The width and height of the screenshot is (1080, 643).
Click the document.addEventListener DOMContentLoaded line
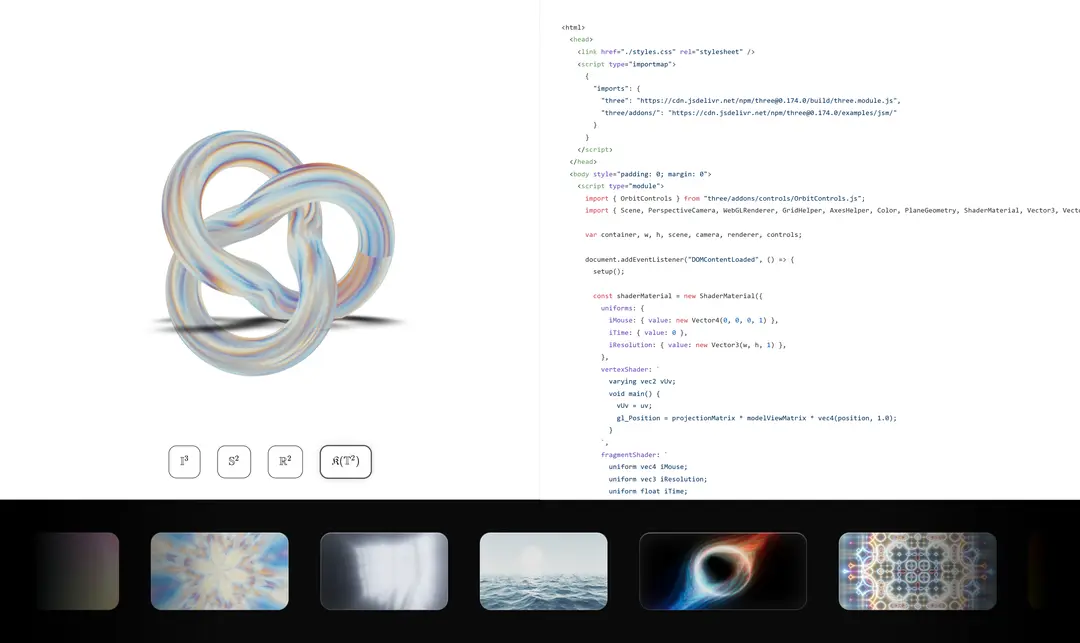[x=689, y=260]
